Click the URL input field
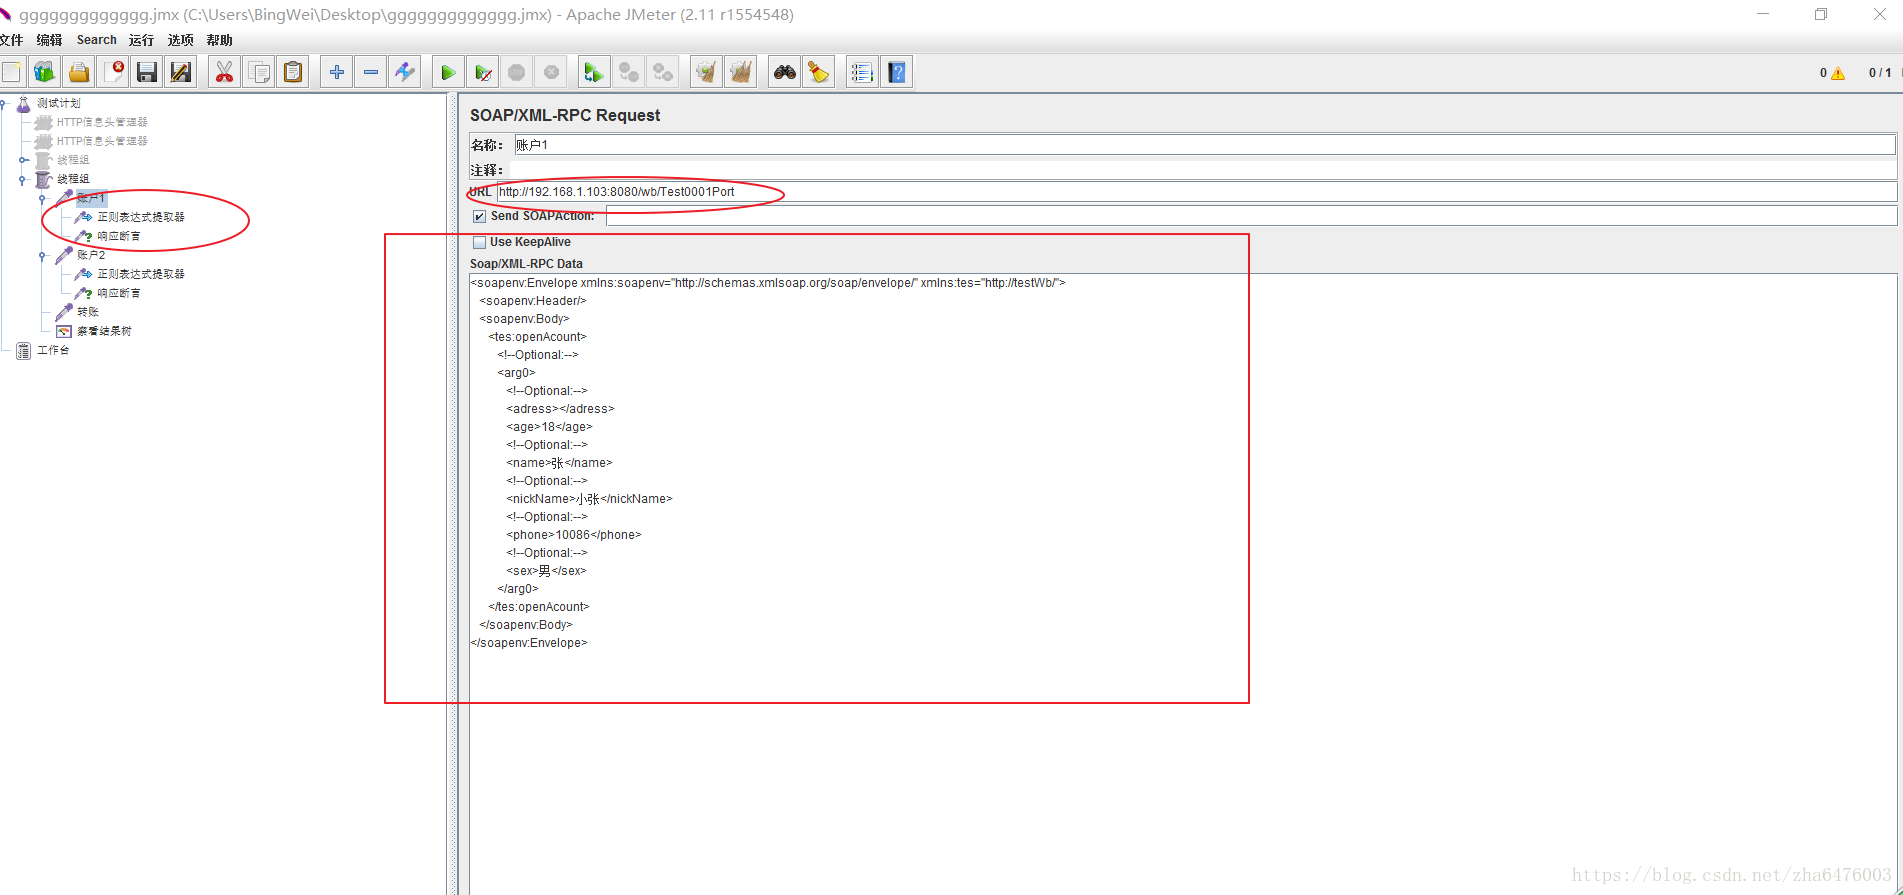Screen dimensions: 1903x895 pos(1196,192)
